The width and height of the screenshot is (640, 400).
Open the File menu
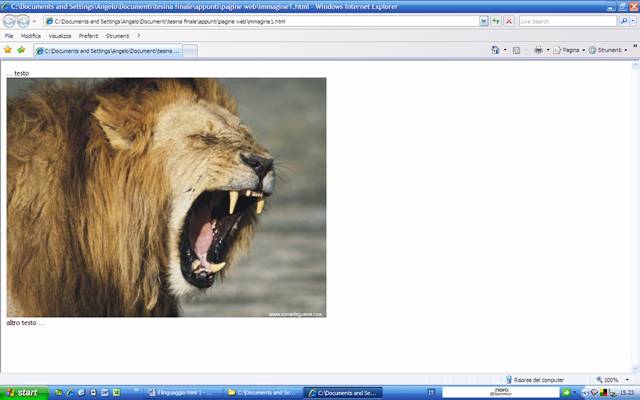click(9, 36)
